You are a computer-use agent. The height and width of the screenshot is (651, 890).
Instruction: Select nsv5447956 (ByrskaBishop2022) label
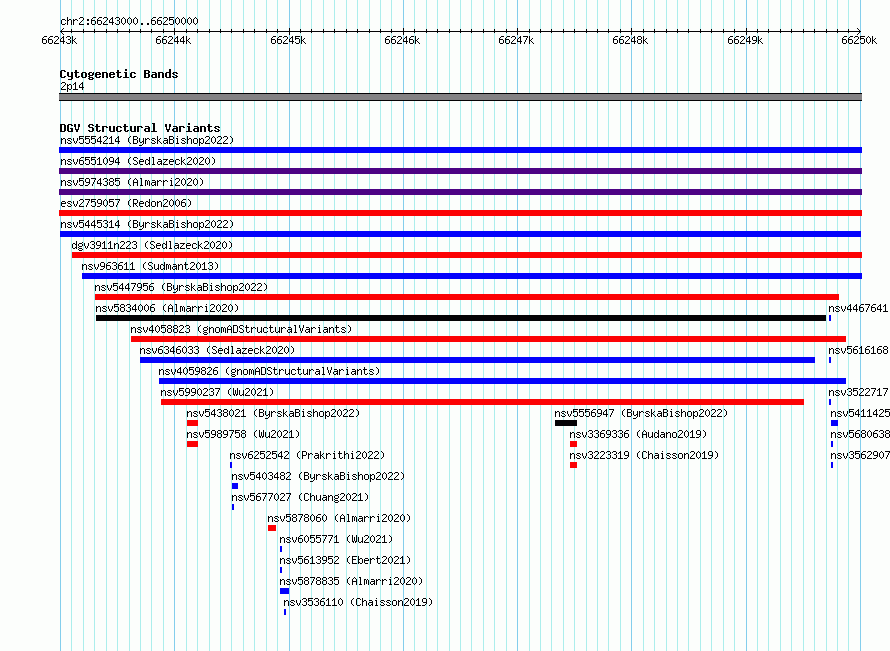point(181,287)
